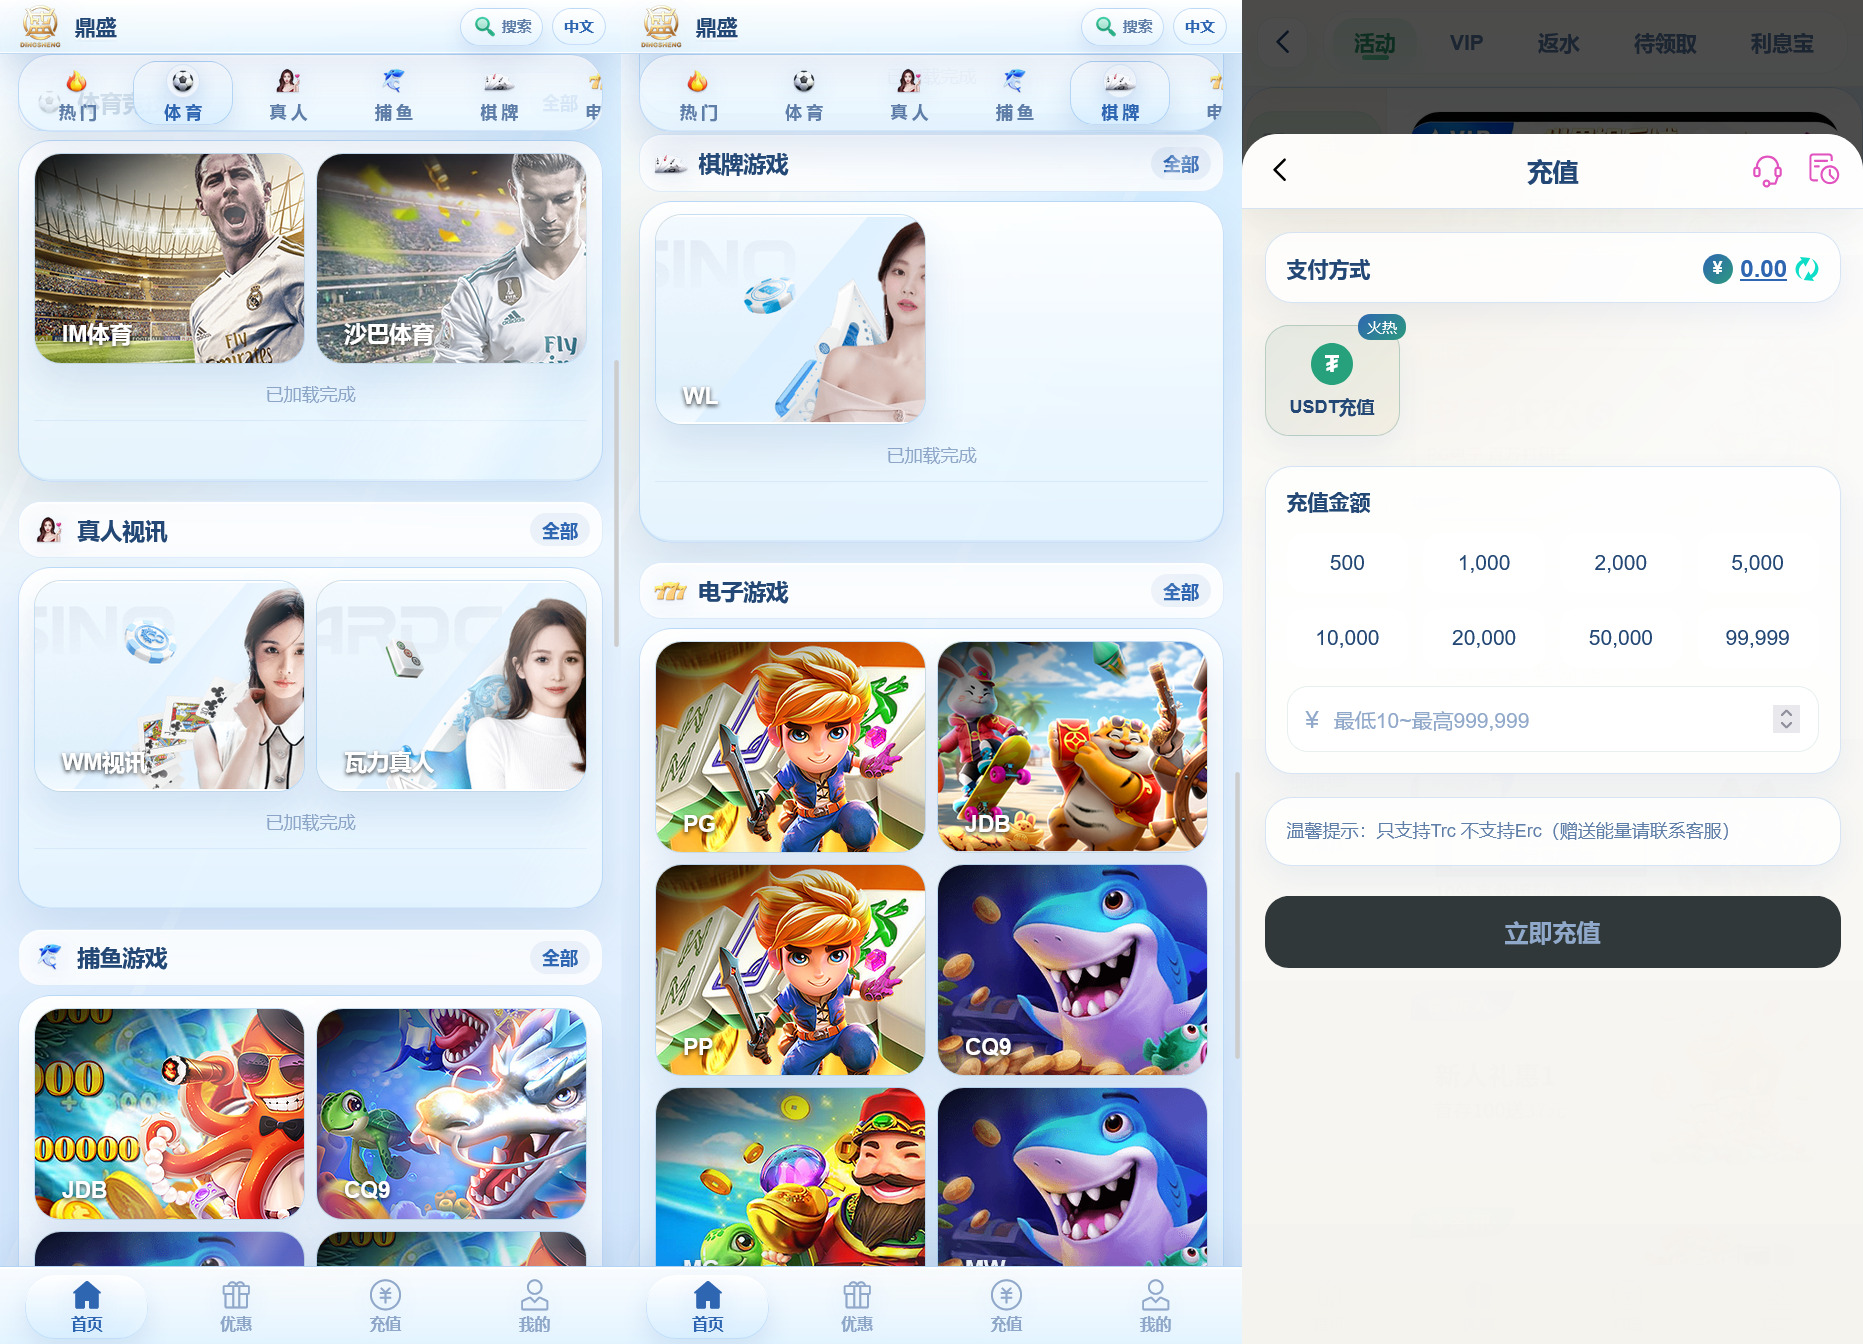Open 瓦力真人 live casino card
The width and height of the screenshot is (1863, 1344).
coord(451,686)
